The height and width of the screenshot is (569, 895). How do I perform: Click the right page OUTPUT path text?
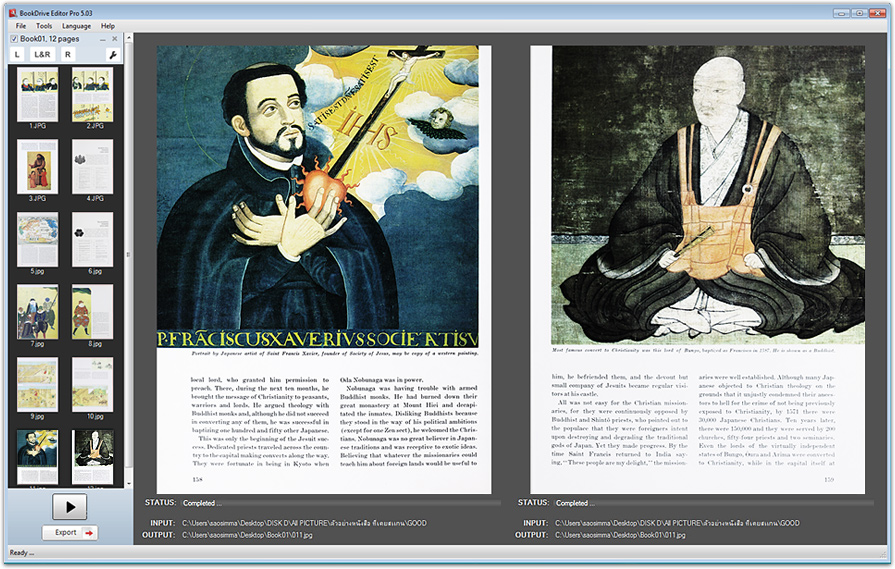(620, 535)
